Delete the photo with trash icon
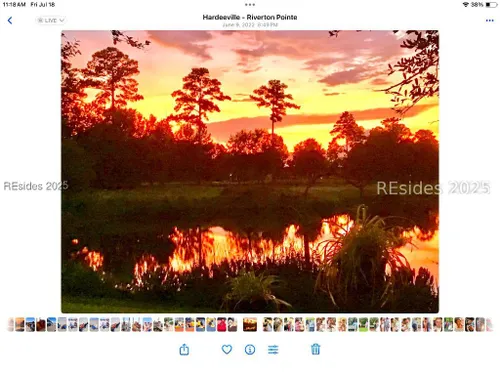 (315, 349)
